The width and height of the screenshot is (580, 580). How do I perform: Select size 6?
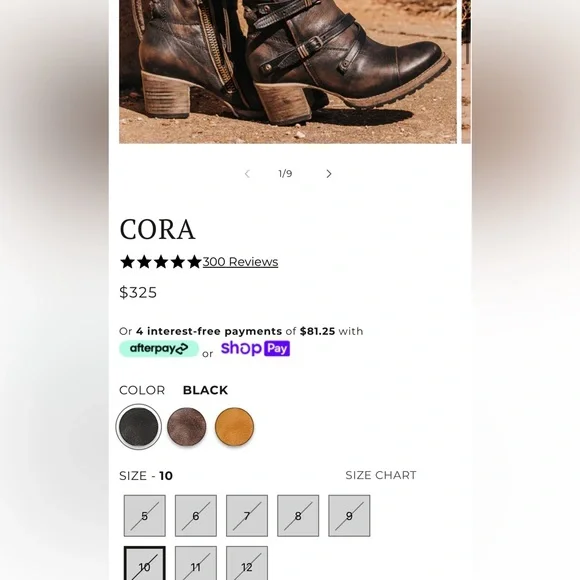(196, 516)
